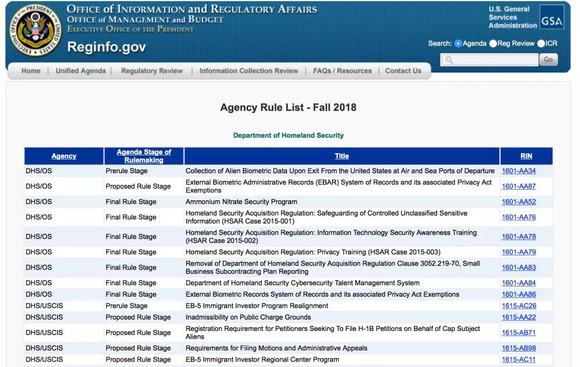Sort by Agenda Stage of Rulemaking header
Screen dimensions: 580x367
144,156
